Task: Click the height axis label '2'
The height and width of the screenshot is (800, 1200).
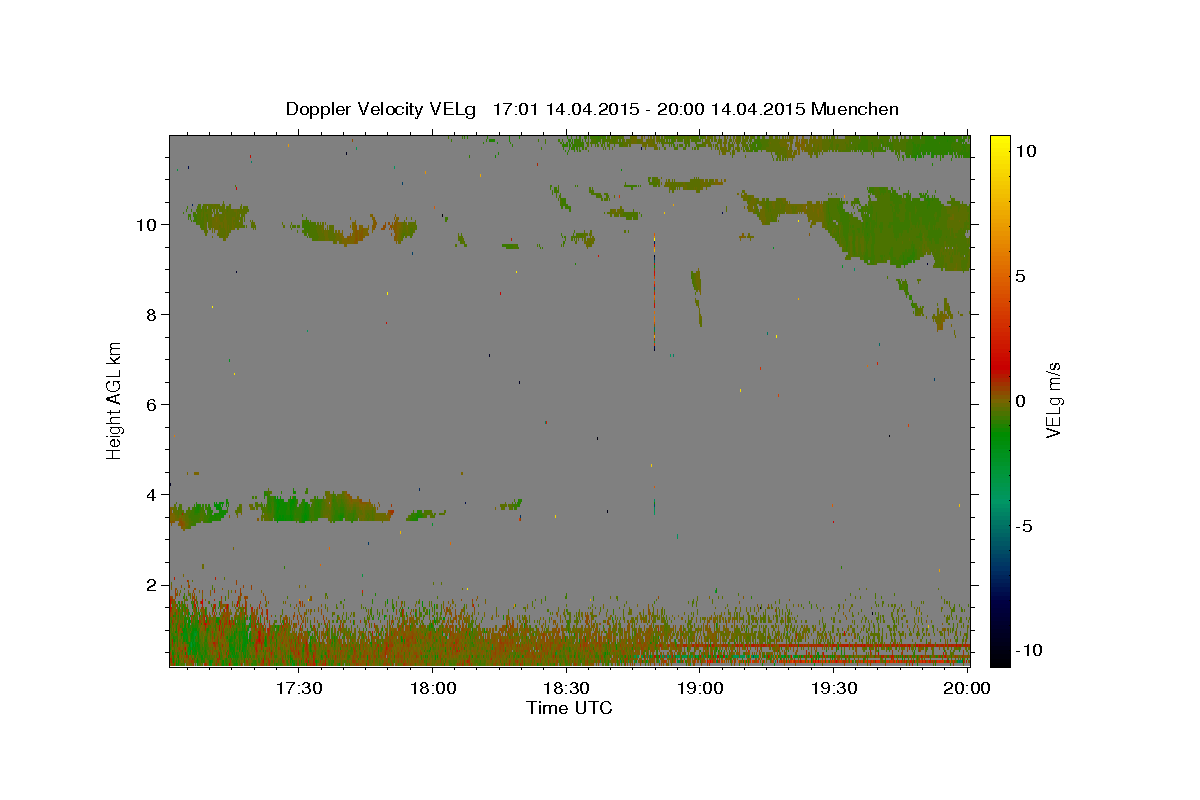Action: point(151,584)
